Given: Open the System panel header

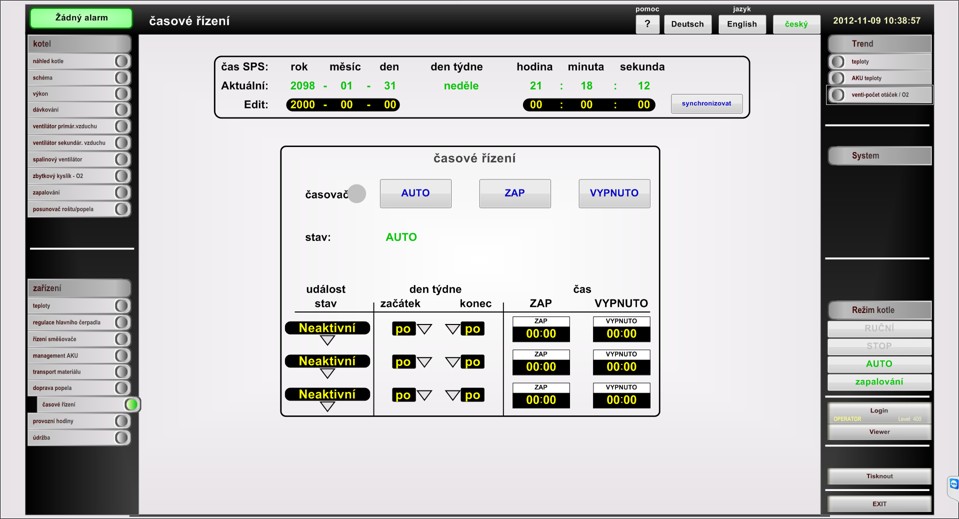Looking at the screenshot, I should [x=879, y=155].
